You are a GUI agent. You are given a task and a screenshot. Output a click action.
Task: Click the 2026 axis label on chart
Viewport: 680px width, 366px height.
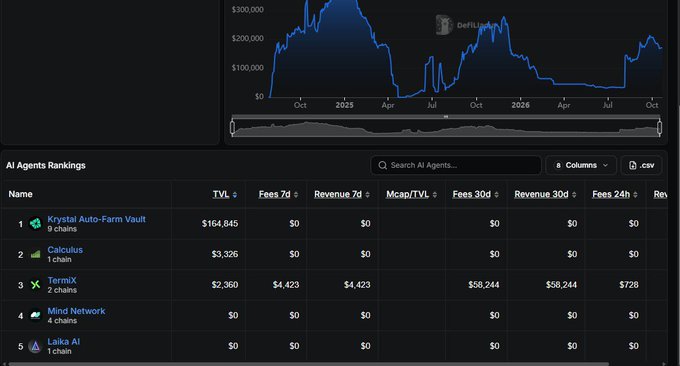point(520,105)
